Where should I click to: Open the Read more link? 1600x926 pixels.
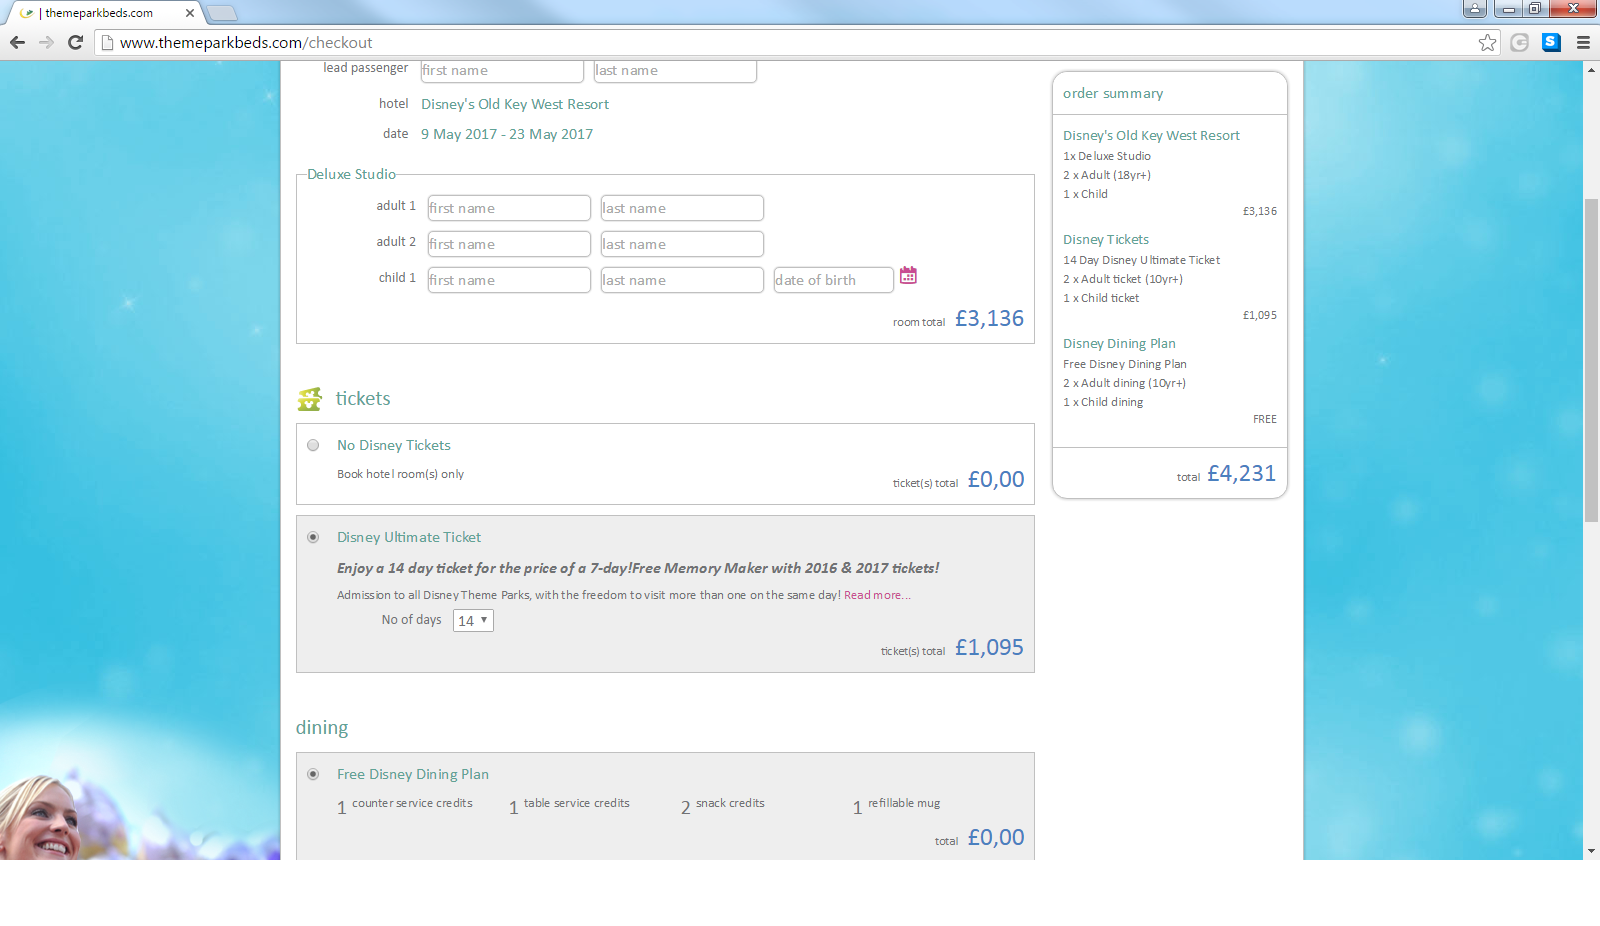tap(877, 595)
